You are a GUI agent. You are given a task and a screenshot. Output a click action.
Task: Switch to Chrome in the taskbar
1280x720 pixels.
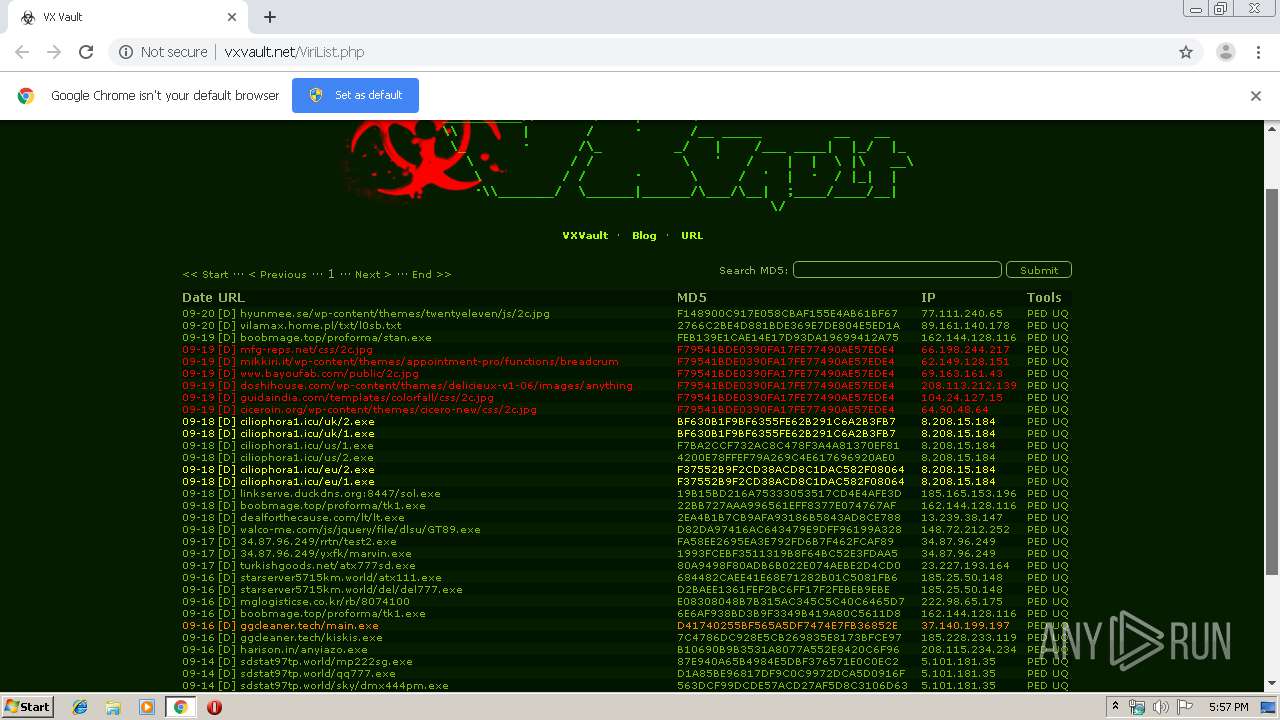click(180, 707)
